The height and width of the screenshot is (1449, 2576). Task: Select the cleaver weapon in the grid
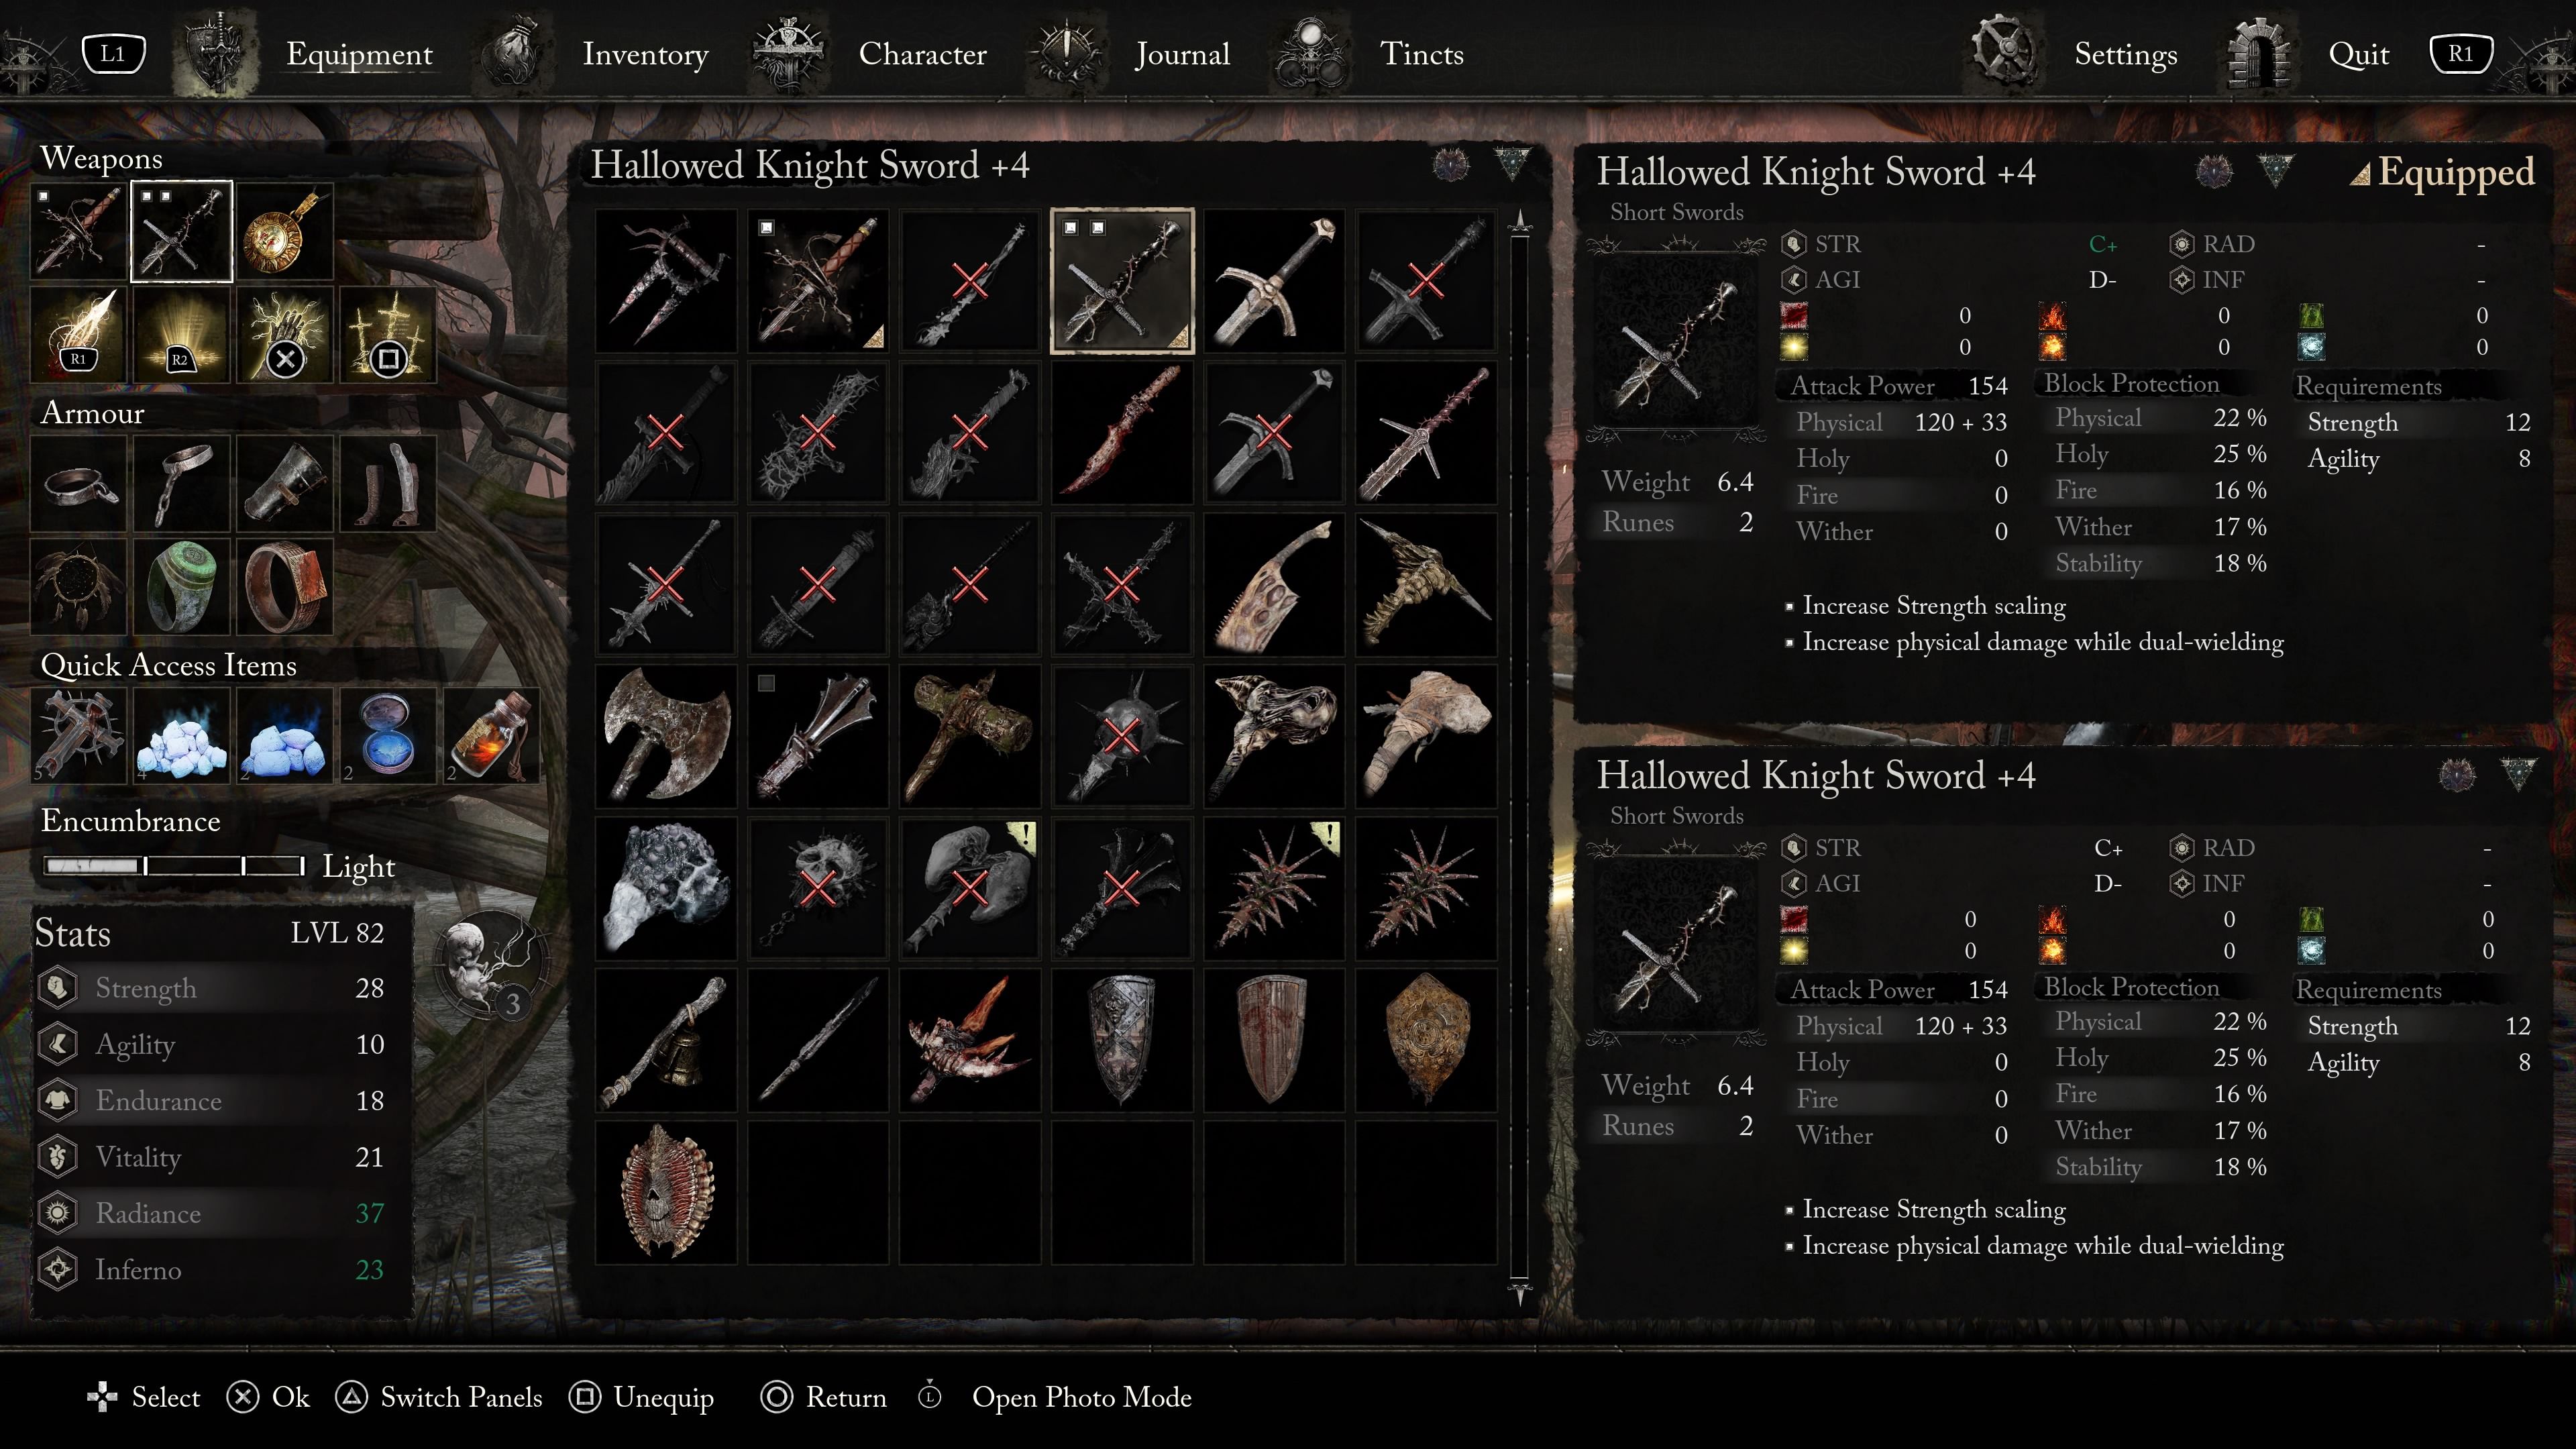click(x=1273, y=585)
